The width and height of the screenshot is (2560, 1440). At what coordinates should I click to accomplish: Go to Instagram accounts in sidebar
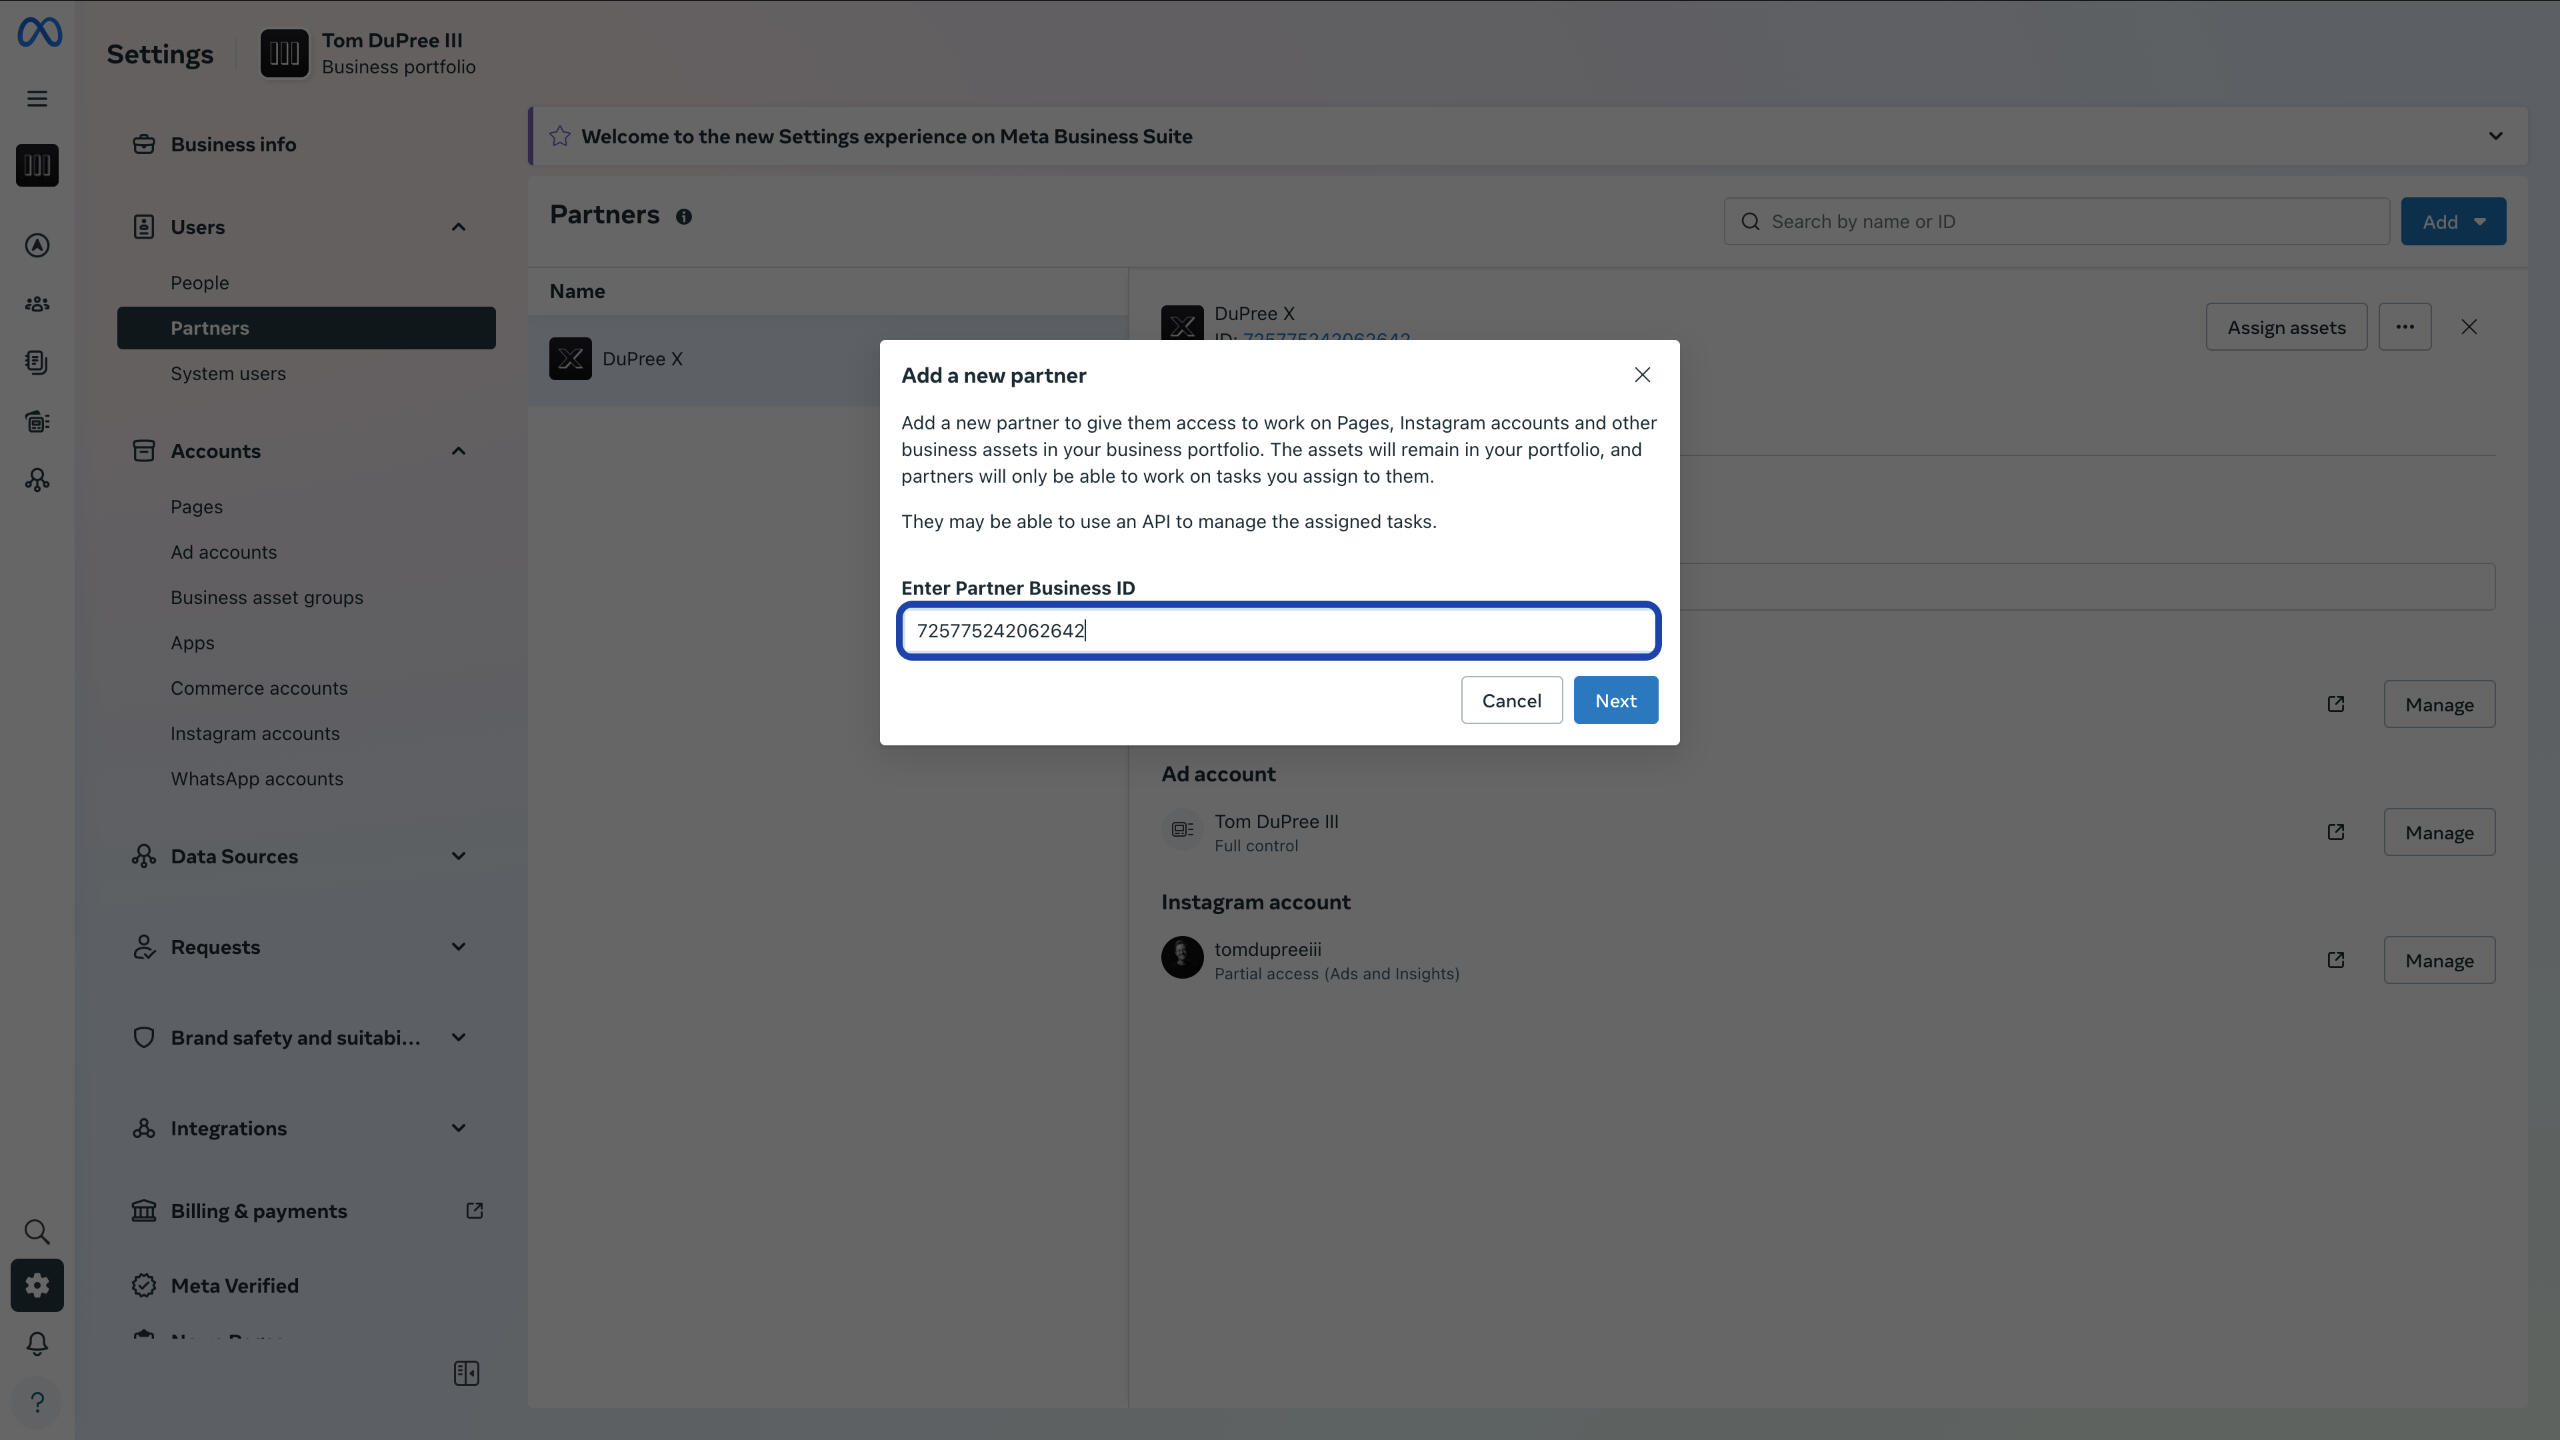(x=255, y=733)
